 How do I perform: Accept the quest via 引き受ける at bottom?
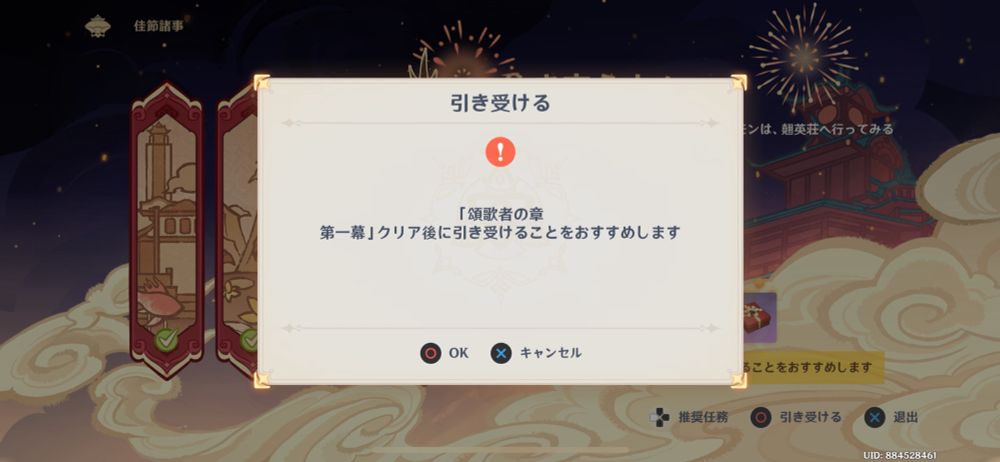coord(811,418)
